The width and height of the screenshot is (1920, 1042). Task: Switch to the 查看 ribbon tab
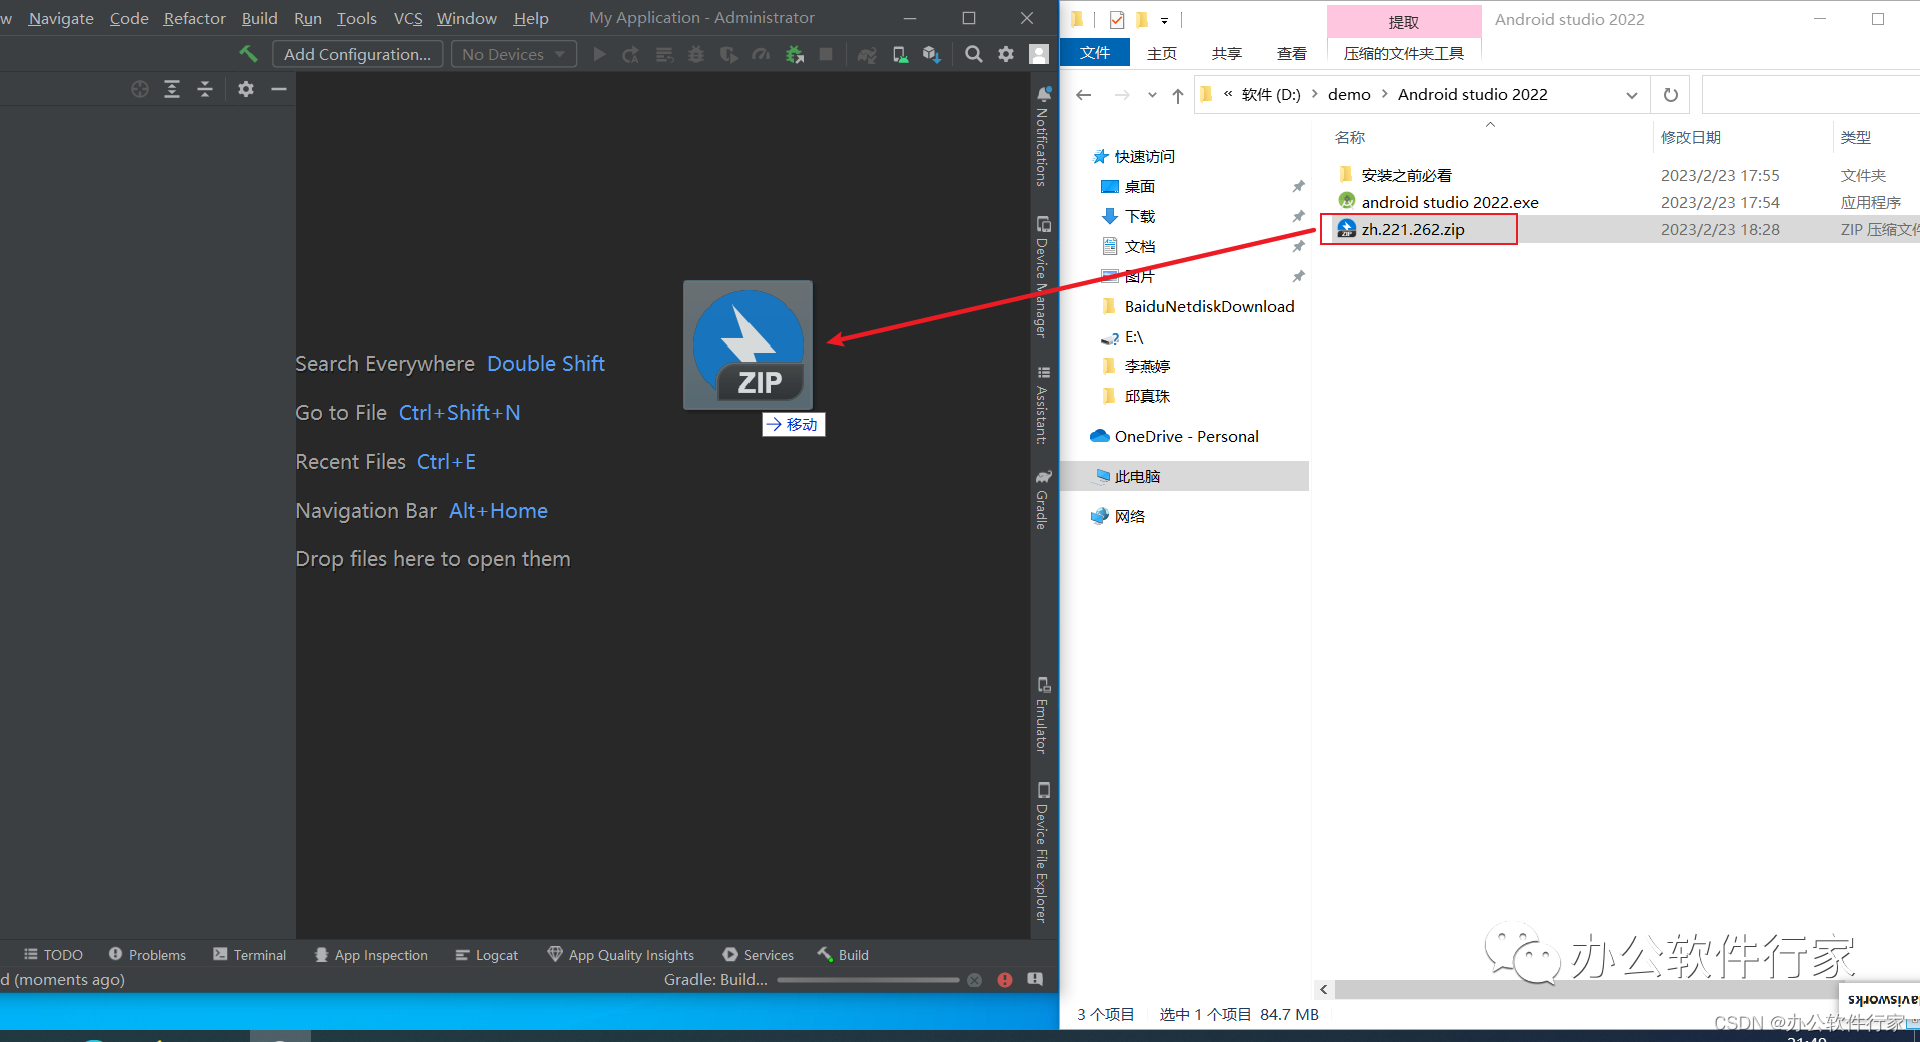pos(1291,53)
